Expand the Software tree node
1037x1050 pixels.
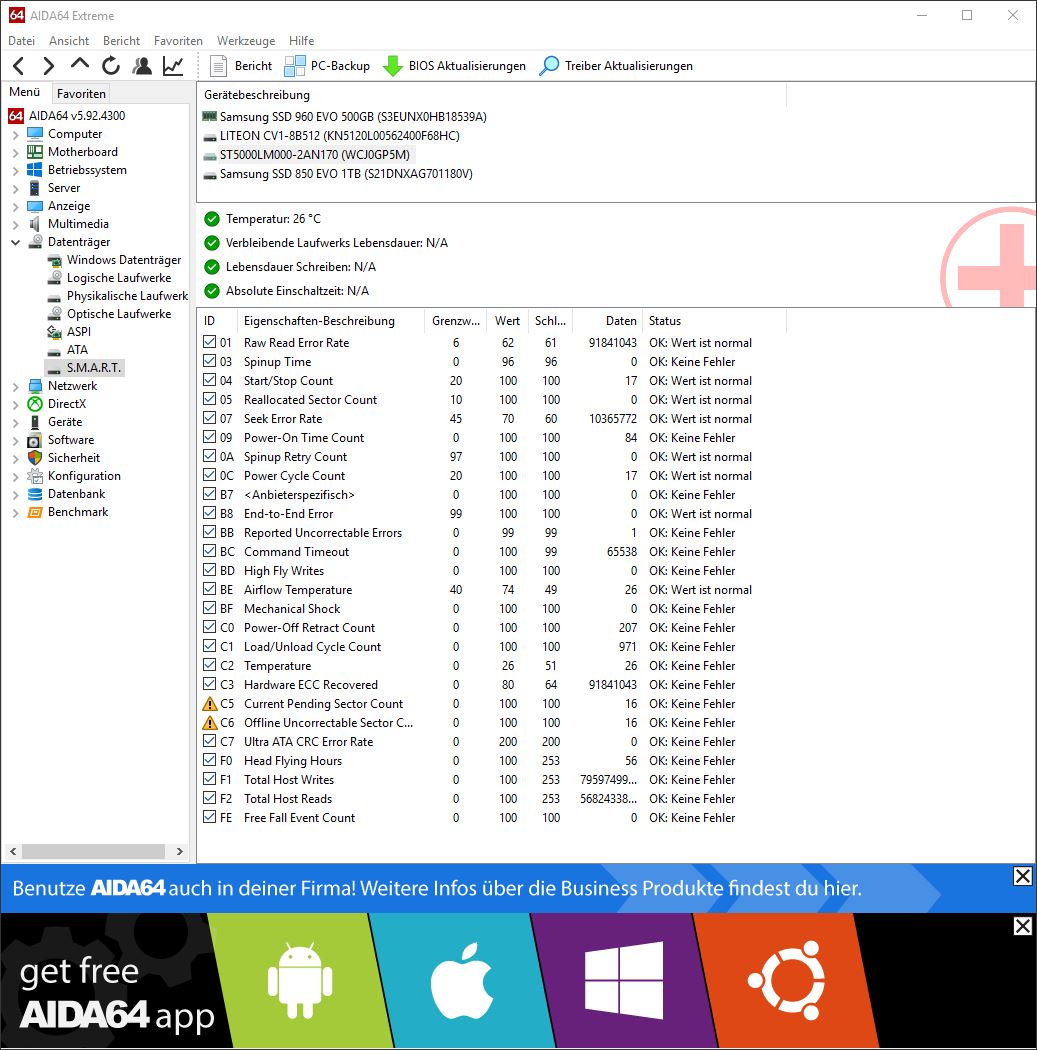click(15, 441)
